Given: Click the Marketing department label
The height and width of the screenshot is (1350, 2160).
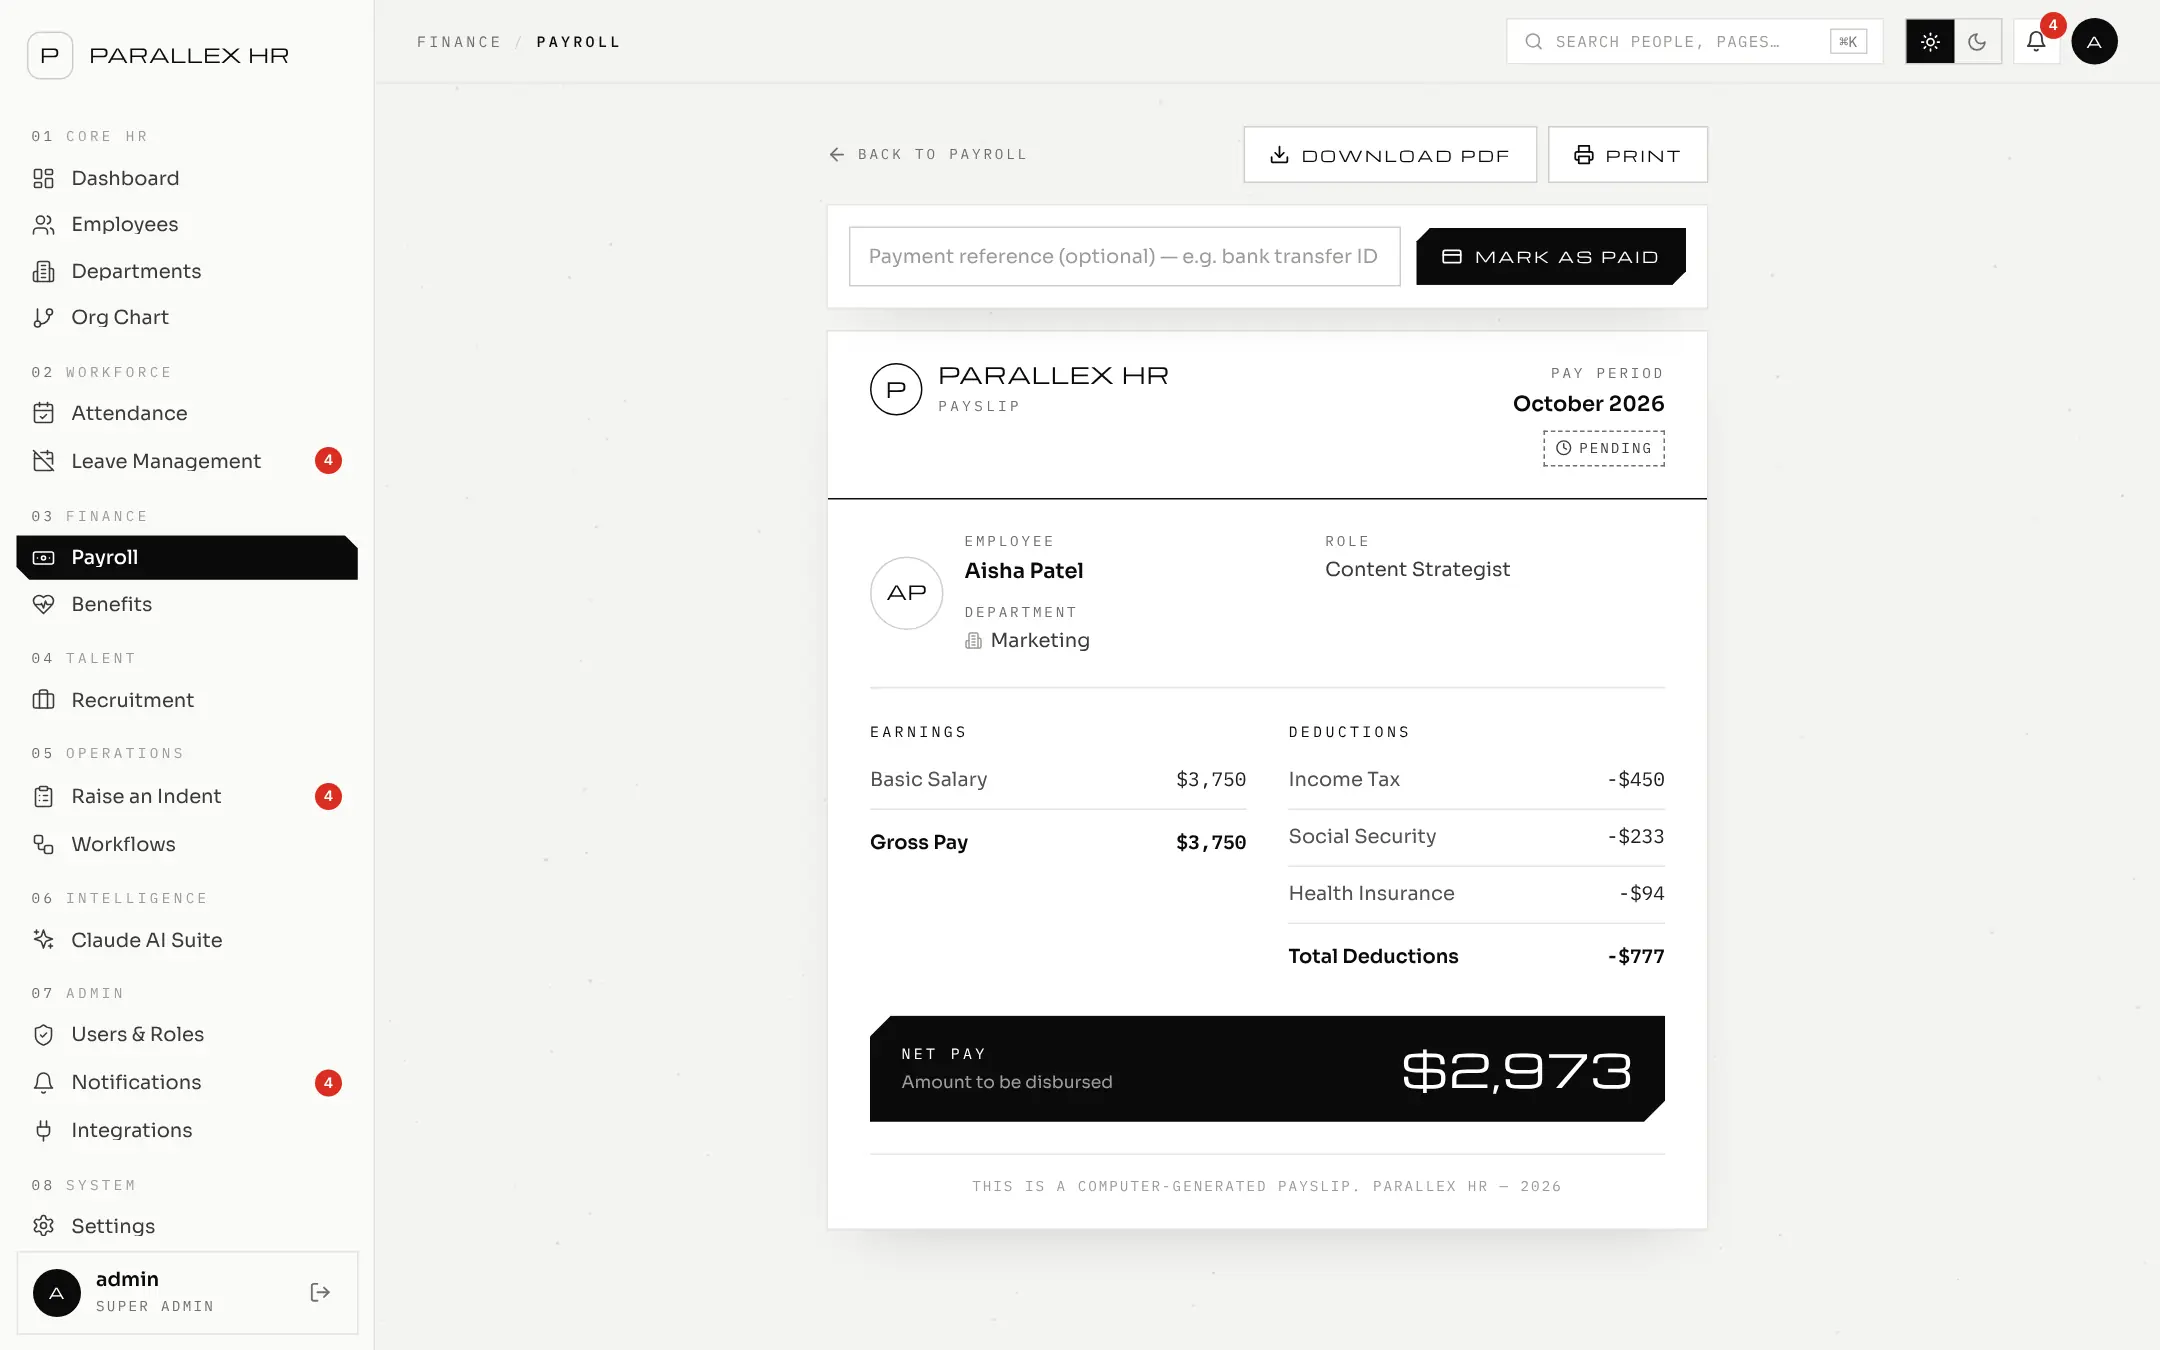Looking at the screenshot, I should point(1039,641).
